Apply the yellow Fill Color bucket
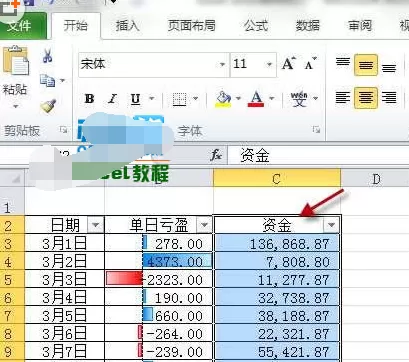Image resolution: width=409 pixels, height=362 pixels. click(x=223, y=99)
